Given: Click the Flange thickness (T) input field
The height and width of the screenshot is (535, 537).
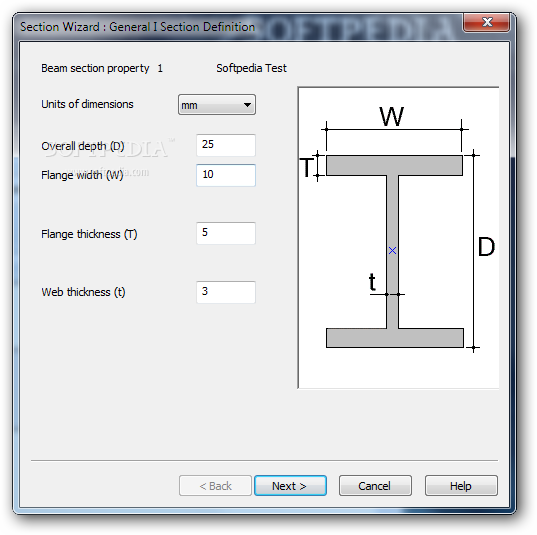Looking at the screenshot, I should [x=226, y=233].
